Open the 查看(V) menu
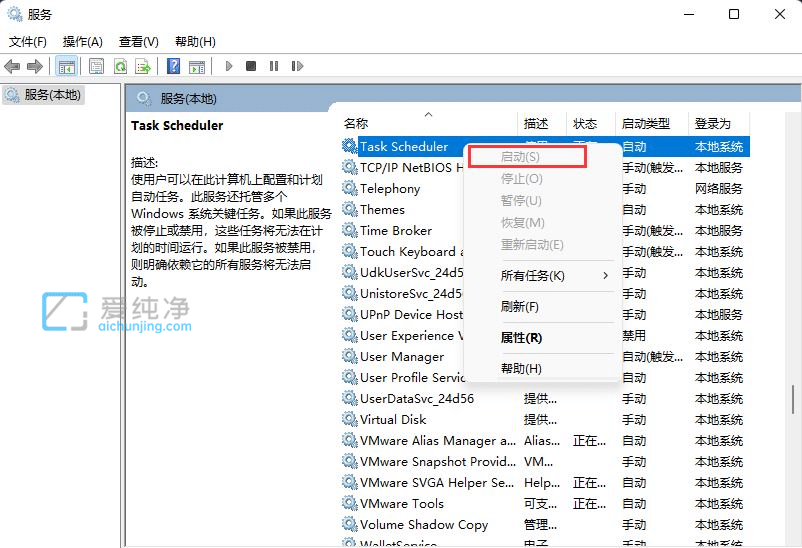This screenshot has height=548, width=802. tap(139, 41)
